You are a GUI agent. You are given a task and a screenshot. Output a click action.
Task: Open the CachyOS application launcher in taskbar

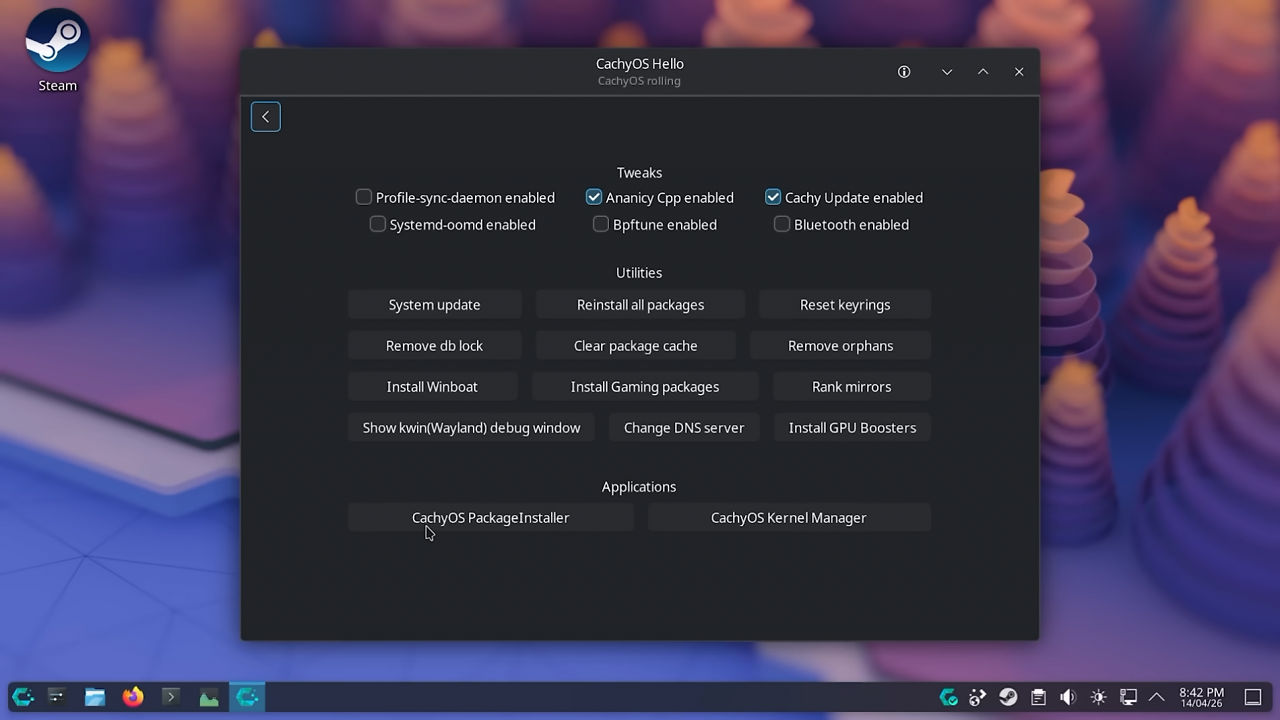23,697
